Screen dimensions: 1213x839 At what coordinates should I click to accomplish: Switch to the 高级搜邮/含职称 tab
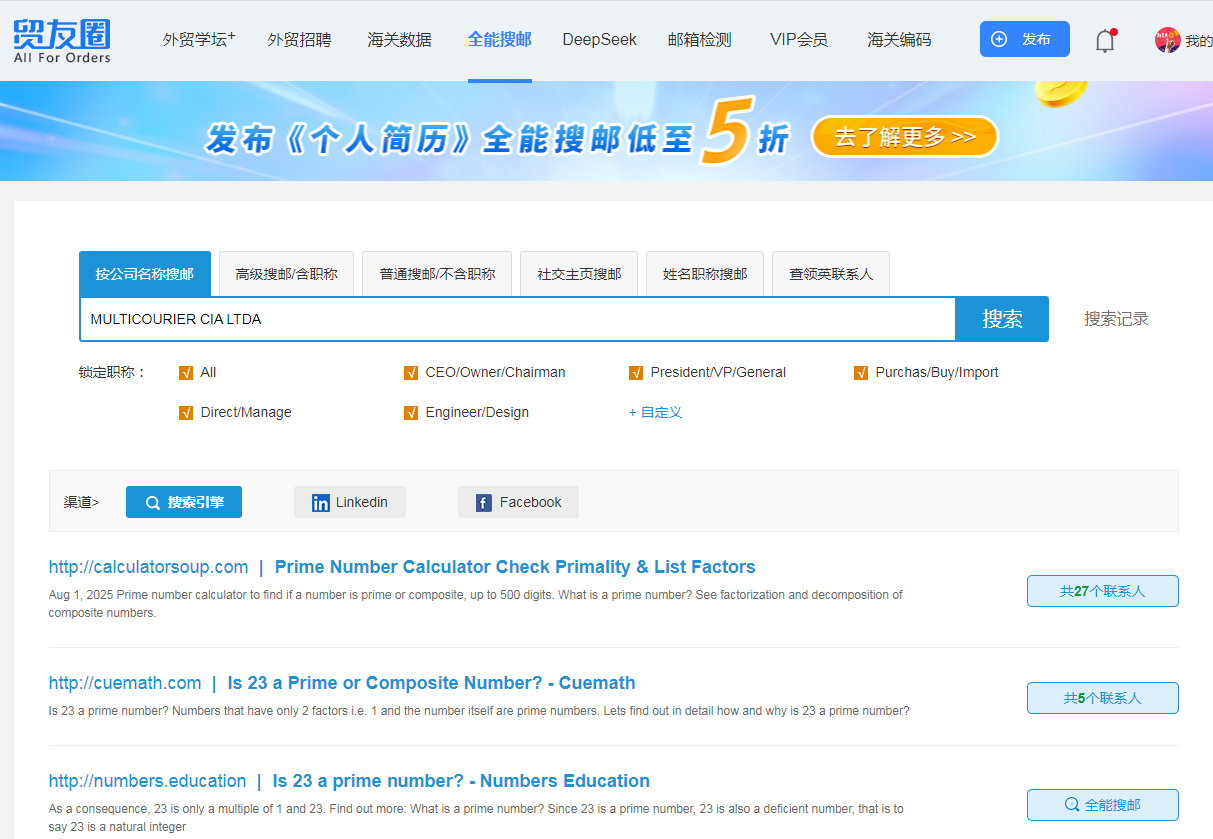click(x=286, y=274)
